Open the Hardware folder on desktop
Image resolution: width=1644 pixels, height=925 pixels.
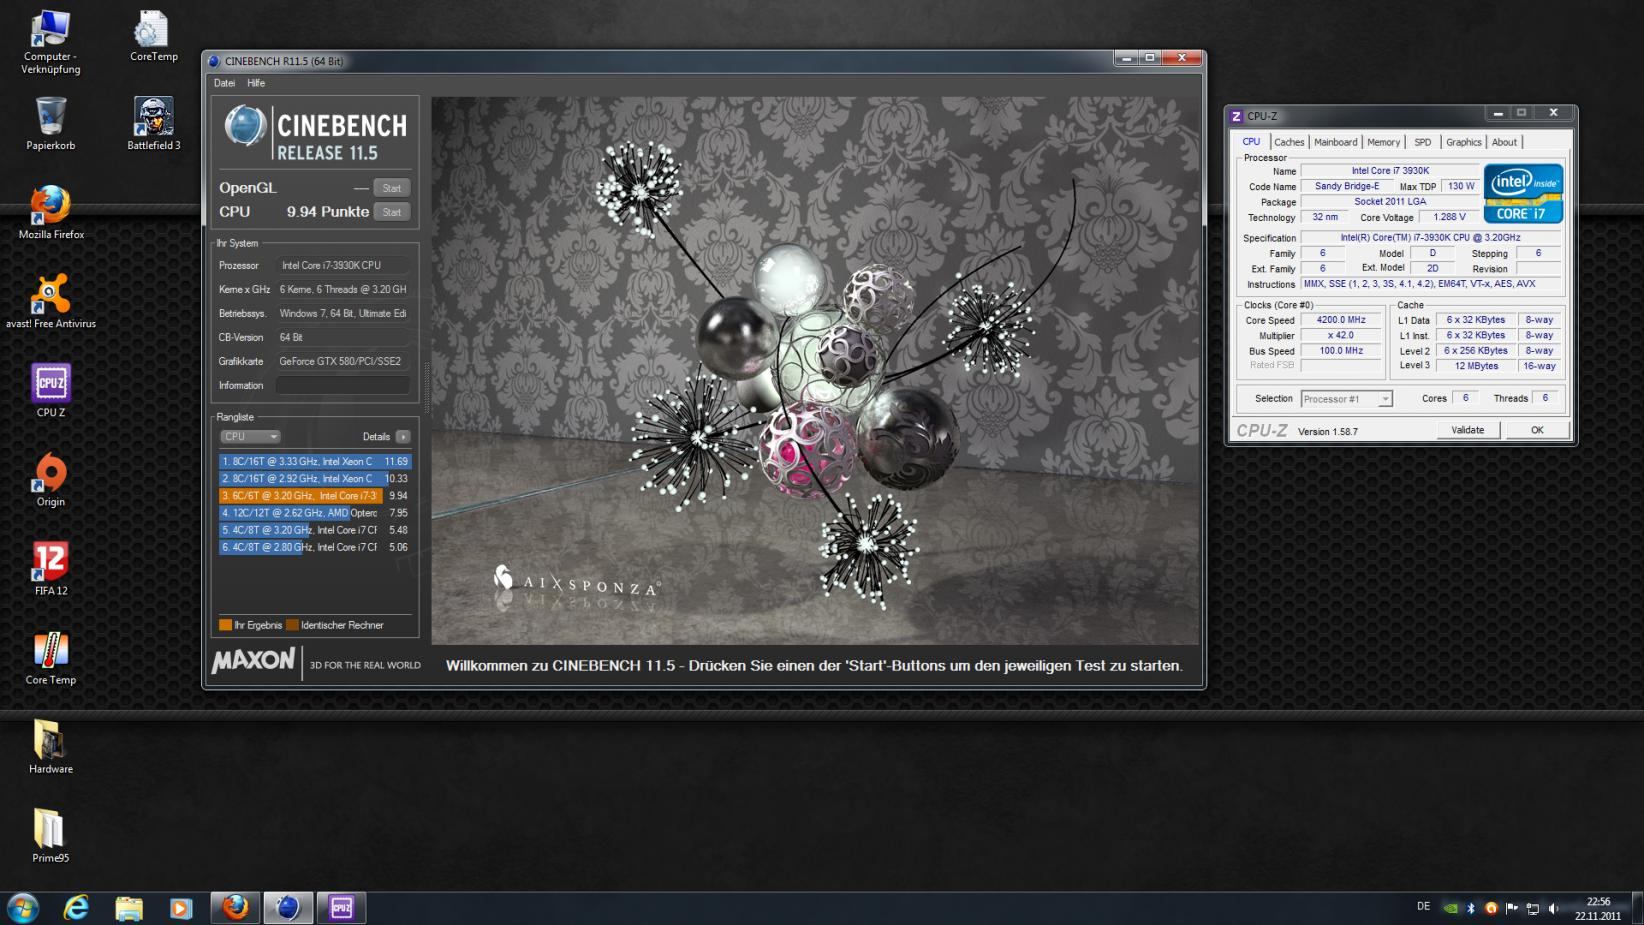50,746
